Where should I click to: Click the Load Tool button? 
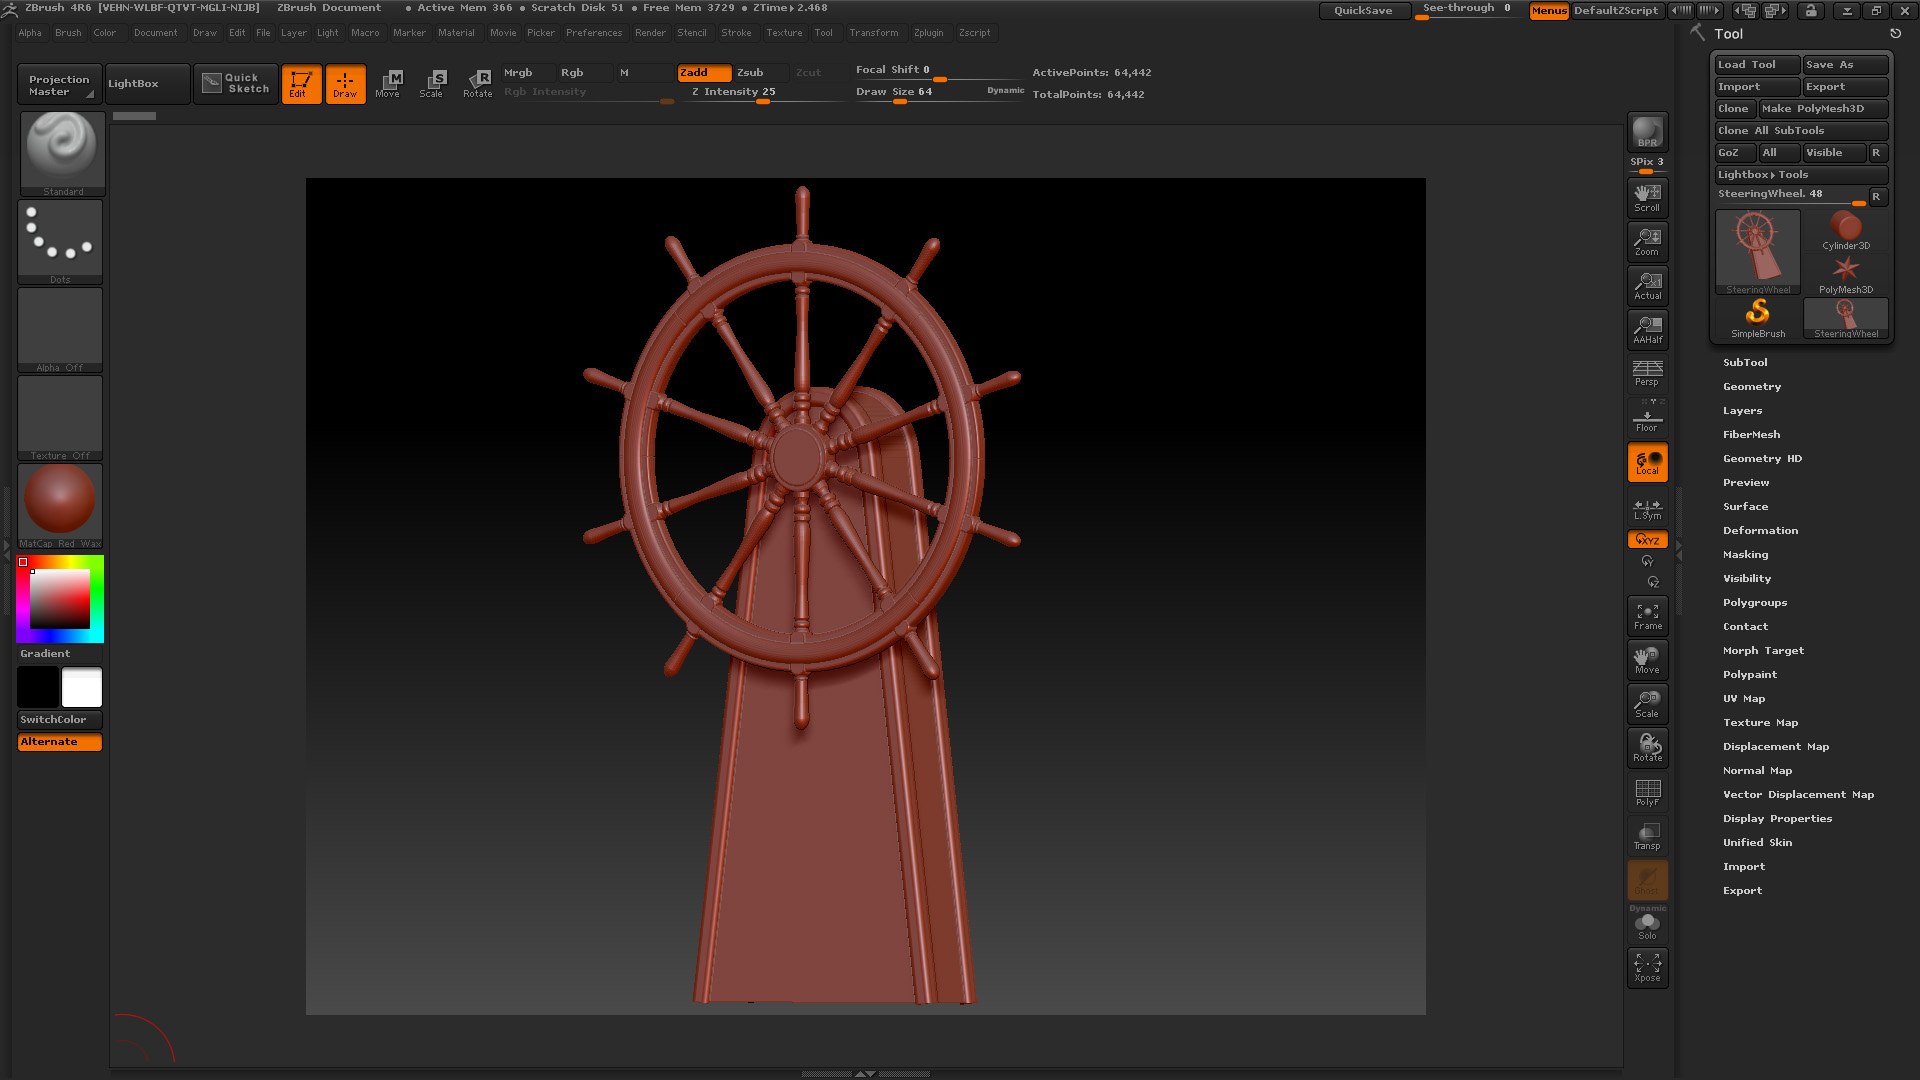pos(1757,64)
